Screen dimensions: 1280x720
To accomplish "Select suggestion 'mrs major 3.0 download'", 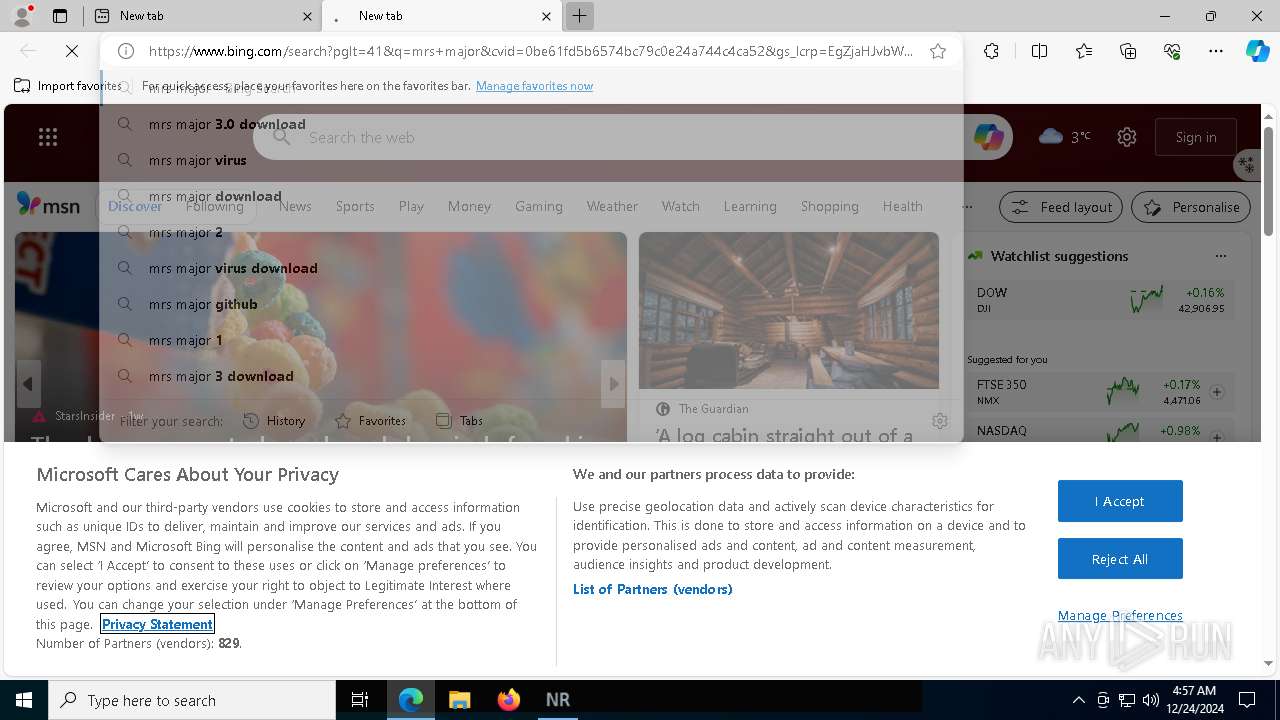I will (x=531, y=124).
